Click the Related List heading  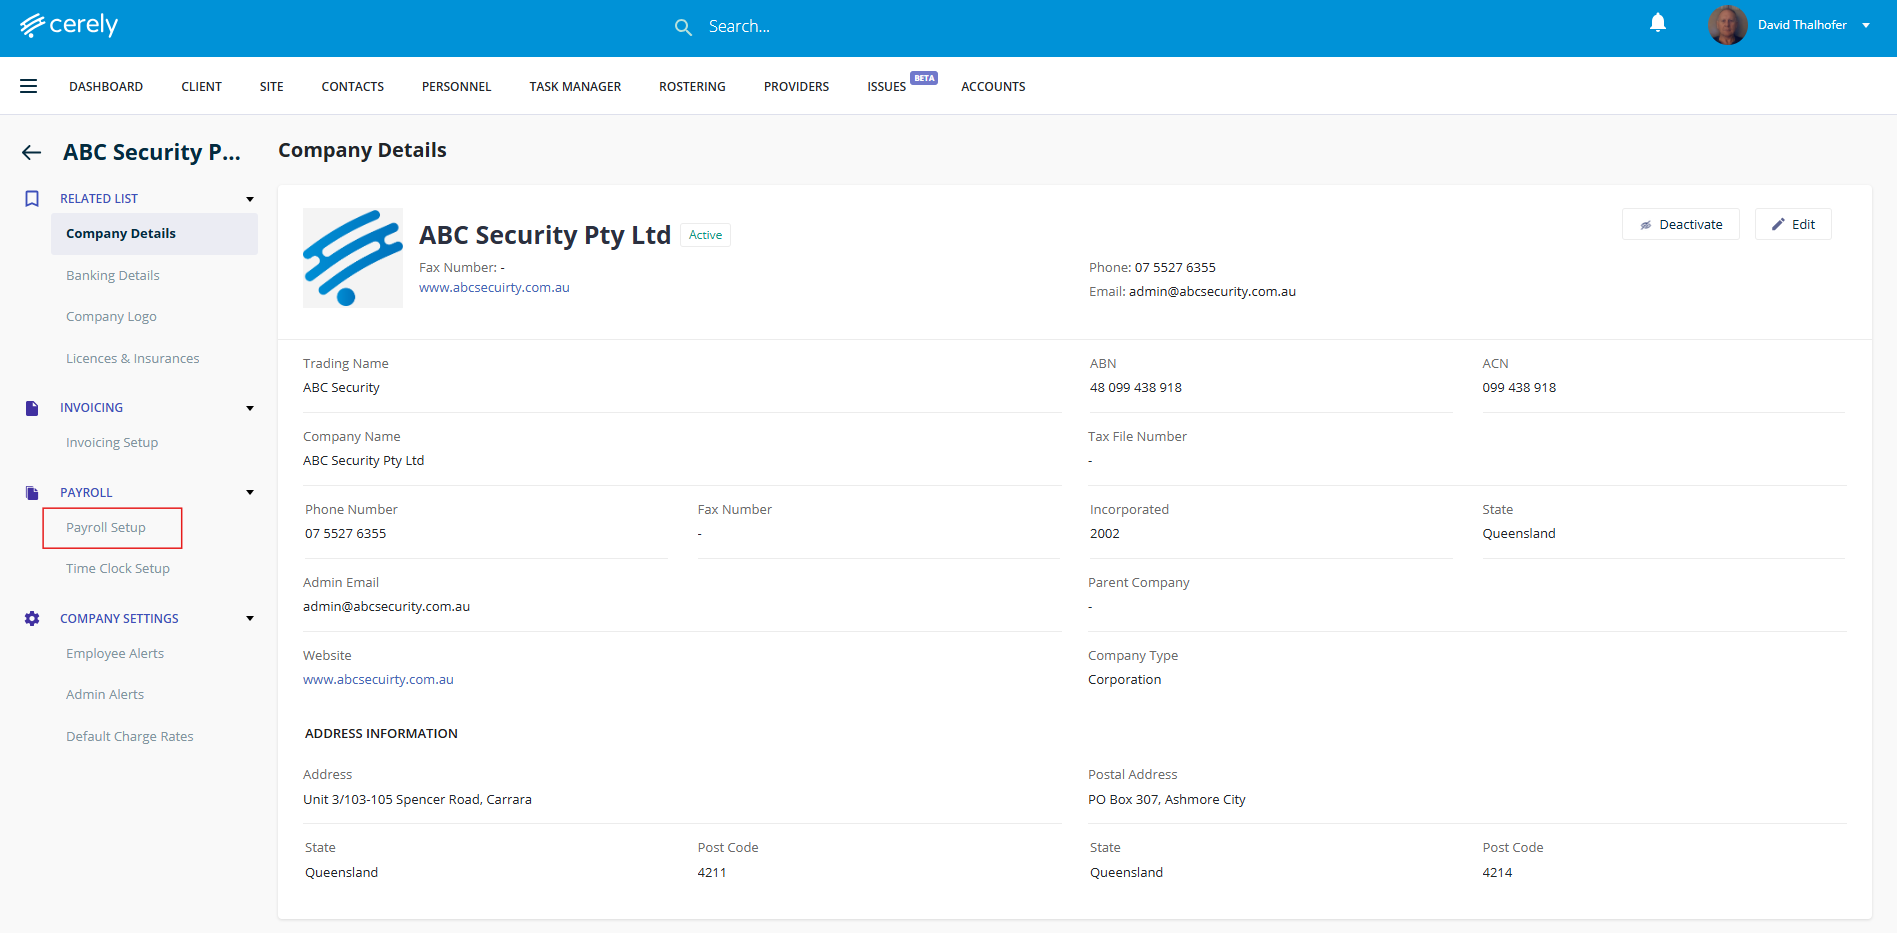[99, 199]
